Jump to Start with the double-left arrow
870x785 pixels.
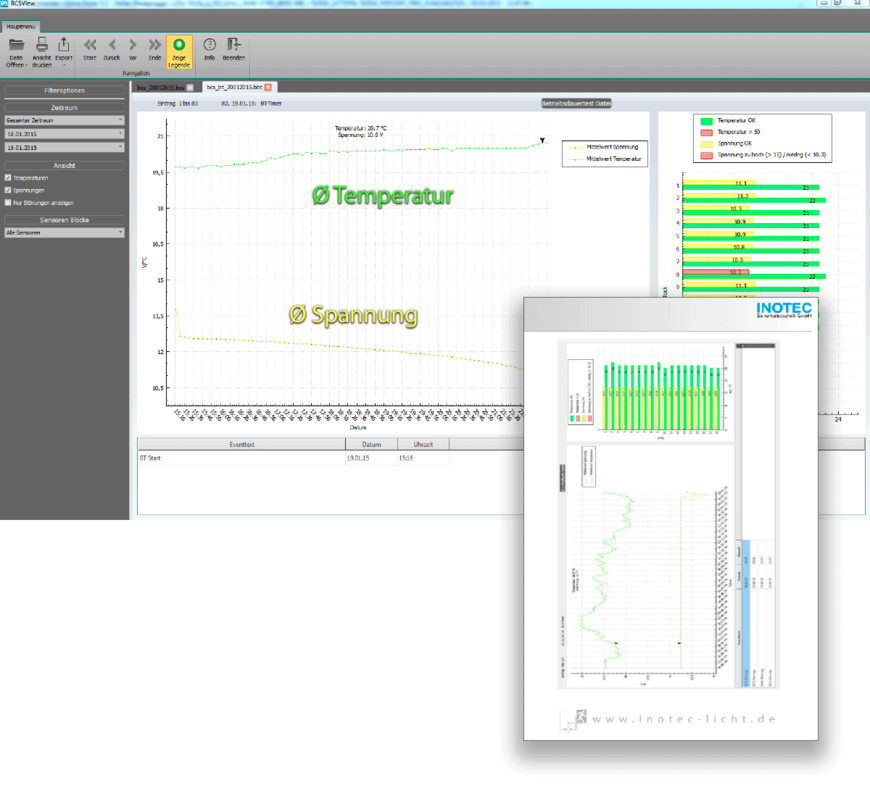tap(90, 45)
